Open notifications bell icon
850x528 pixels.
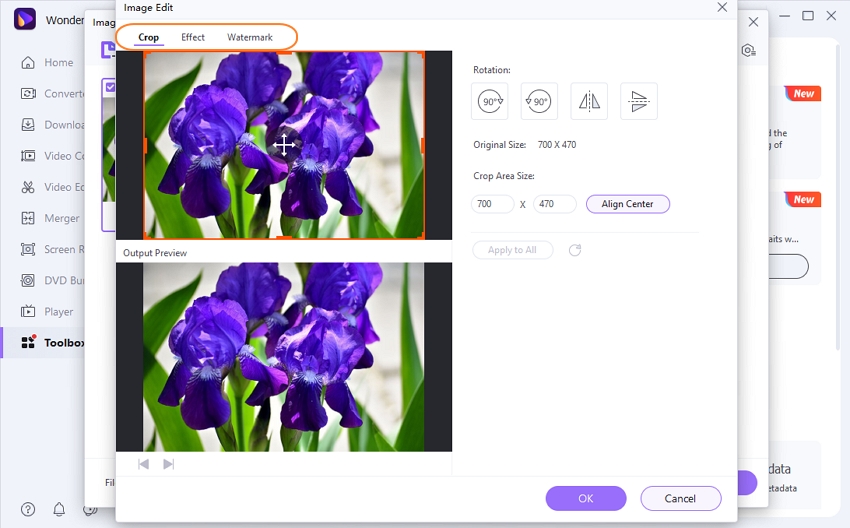click(59, 509)
